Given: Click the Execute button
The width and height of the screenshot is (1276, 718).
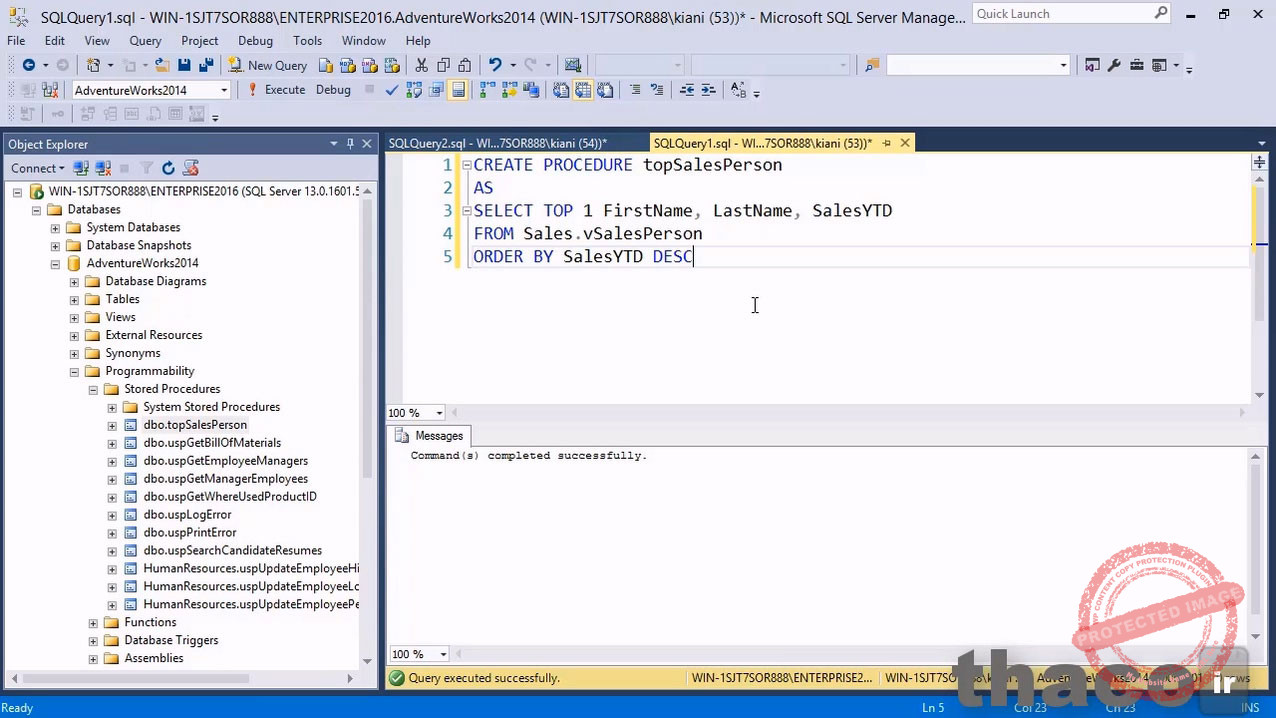Looking at the screenshot, I should tap(284, 90).
